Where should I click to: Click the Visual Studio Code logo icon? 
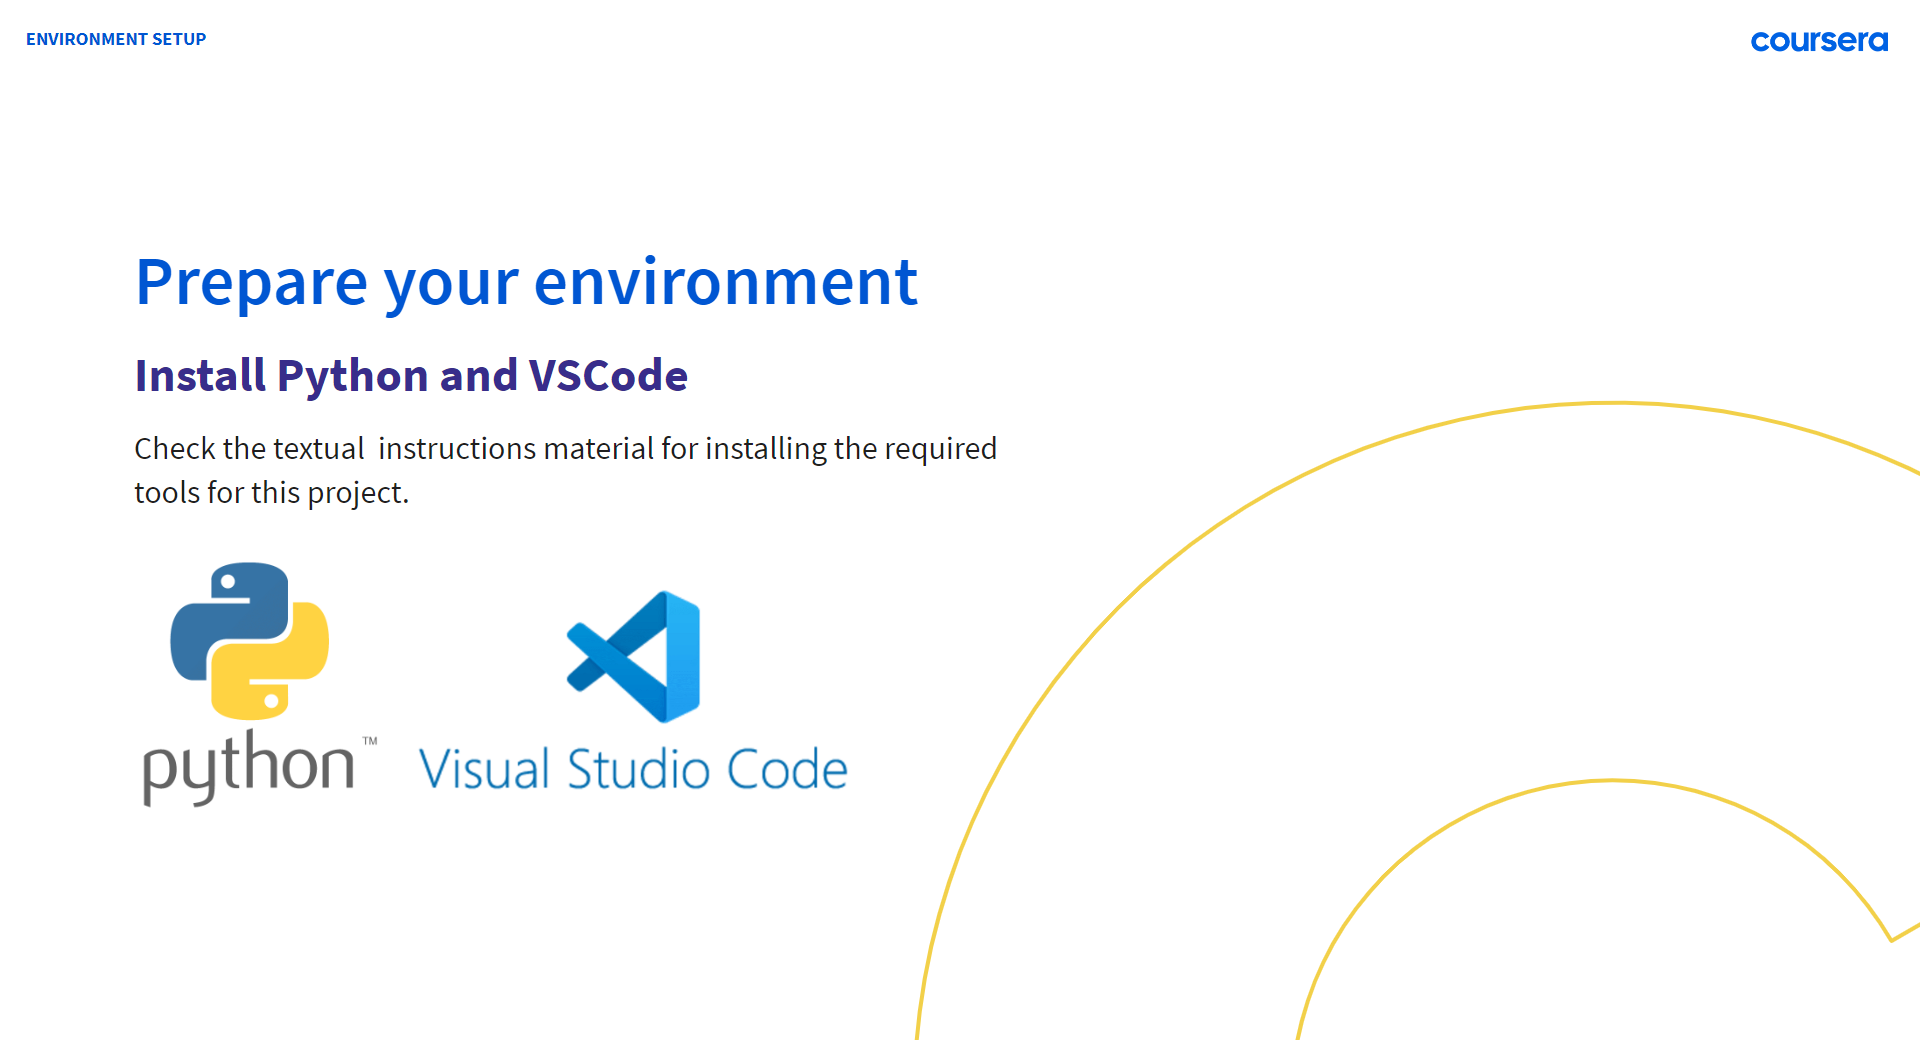click(633, 657)
